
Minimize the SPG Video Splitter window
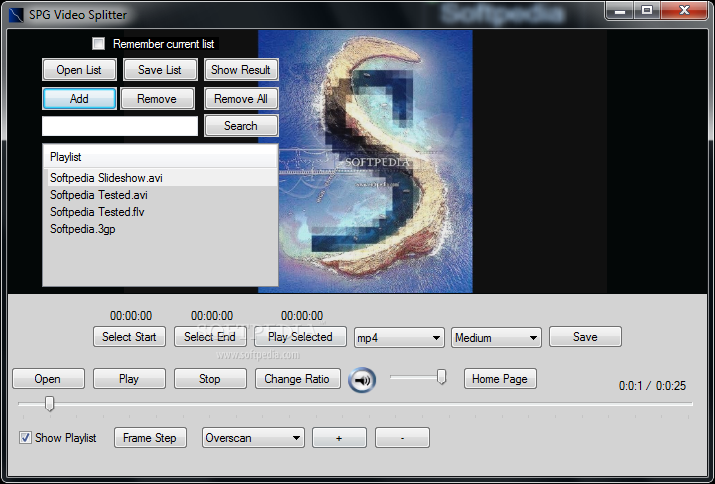620,10
